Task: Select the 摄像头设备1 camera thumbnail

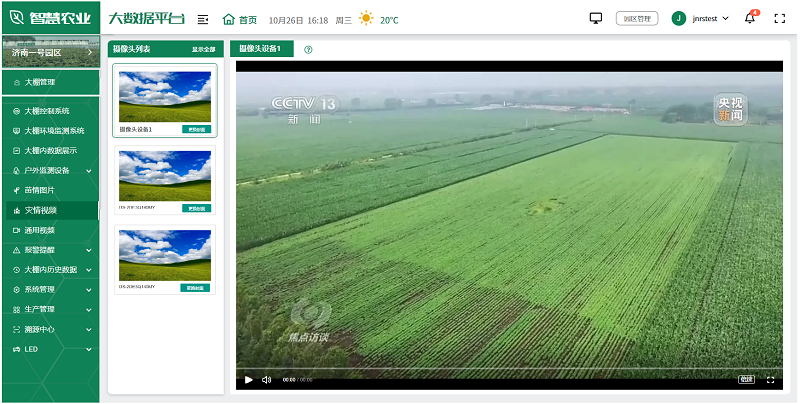Action: [x=165, y=96]
